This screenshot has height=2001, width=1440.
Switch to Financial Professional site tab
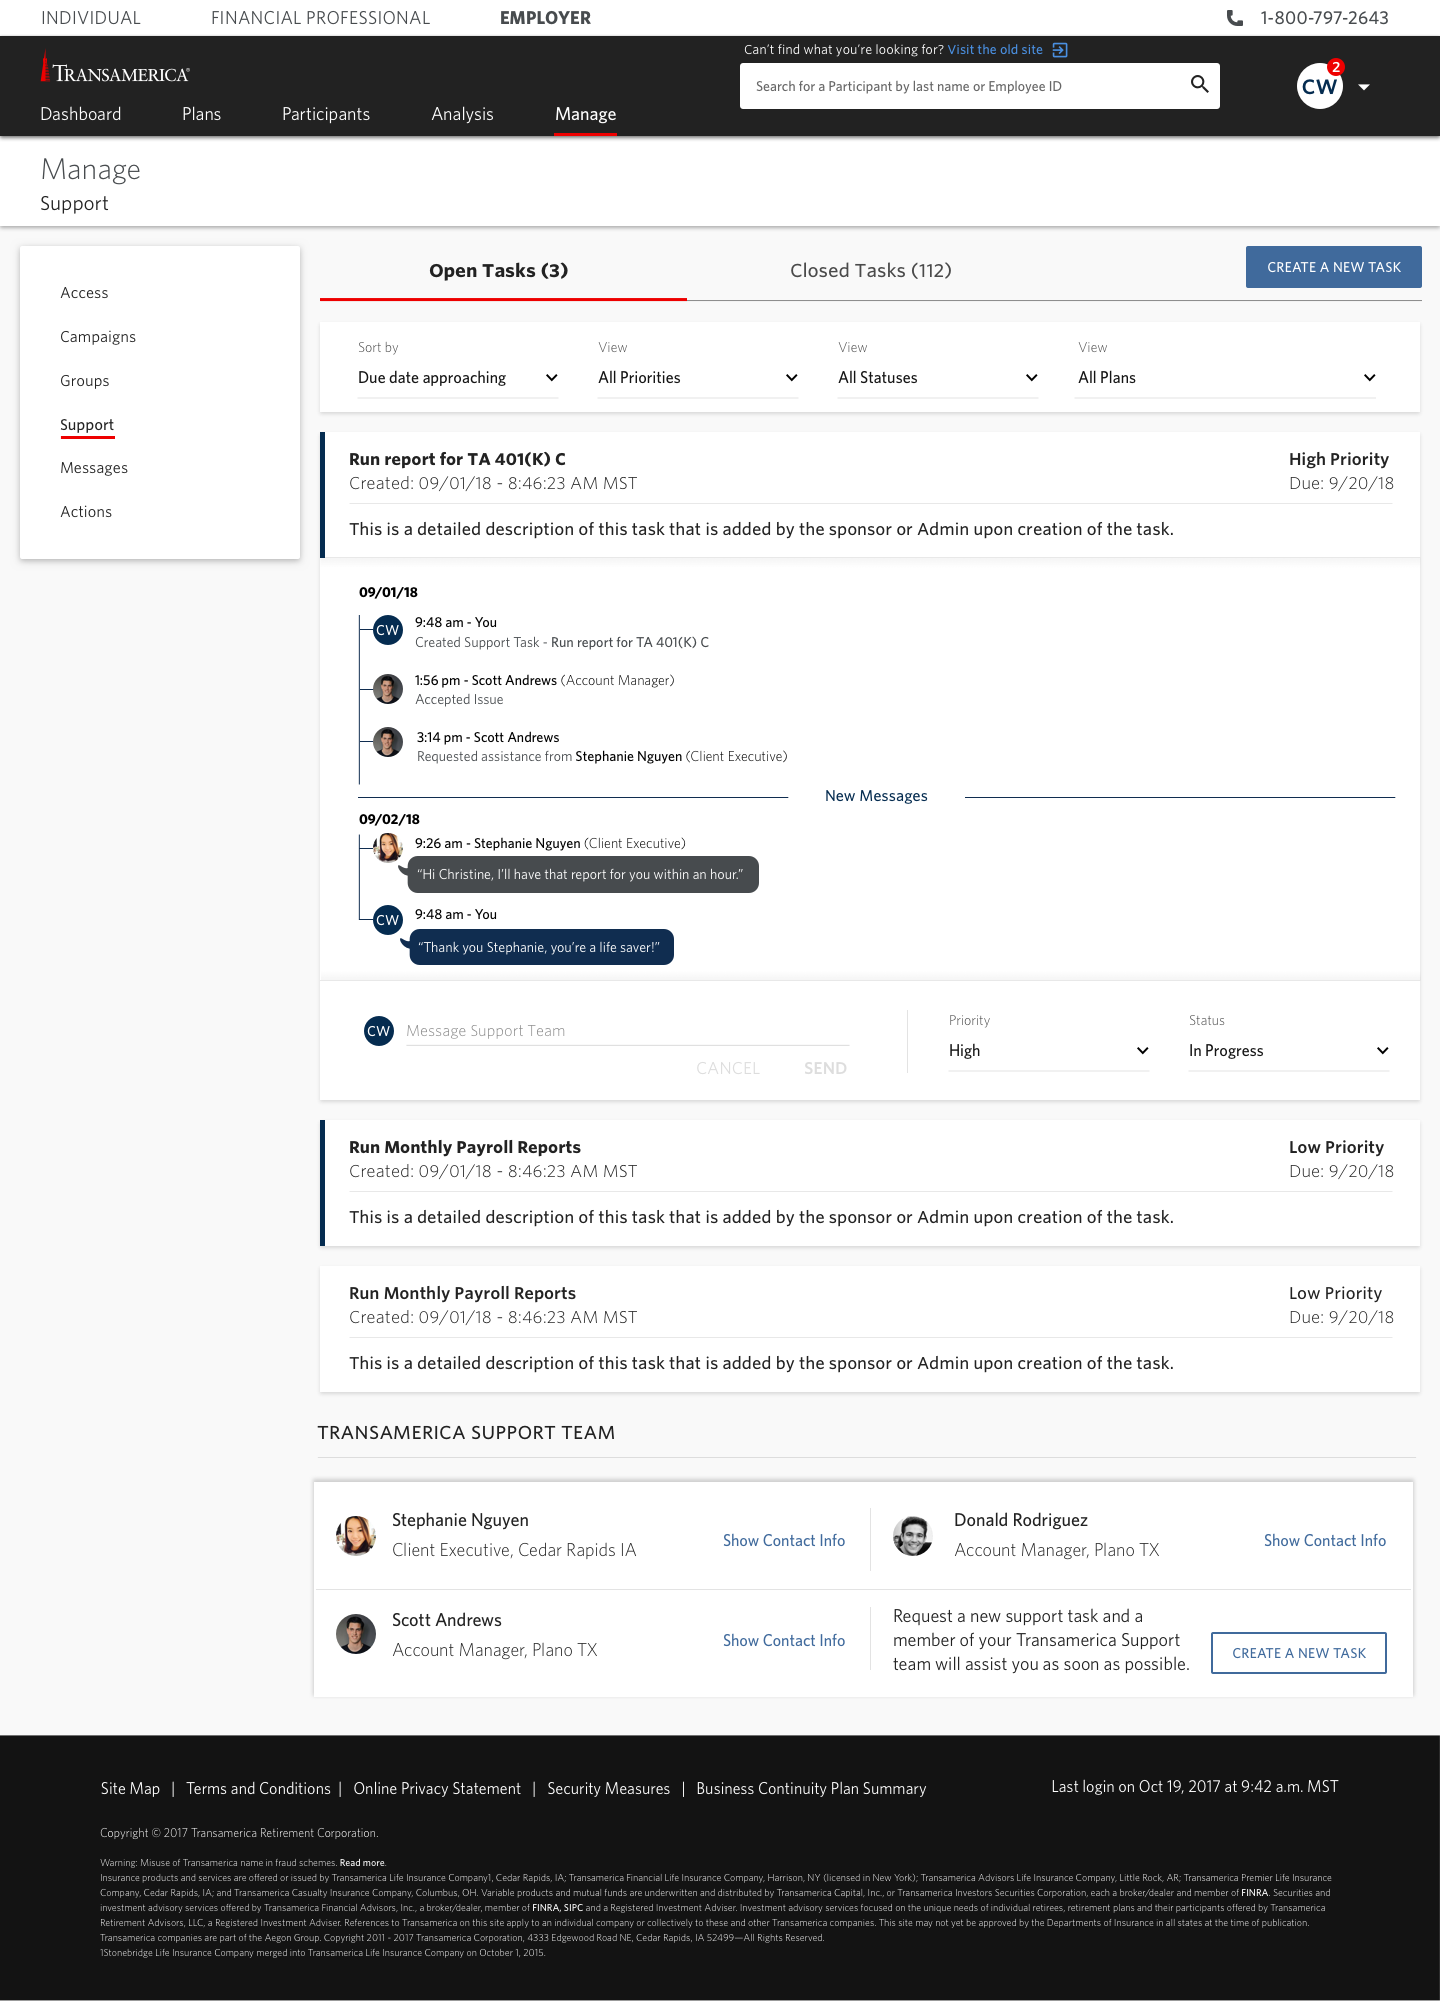tap(320, 18)
